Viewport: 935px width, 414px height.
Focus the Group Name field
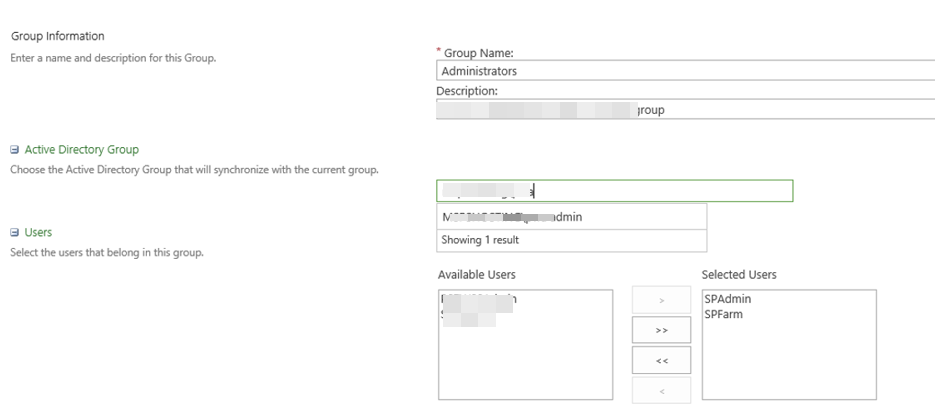(x=685, y=71)
